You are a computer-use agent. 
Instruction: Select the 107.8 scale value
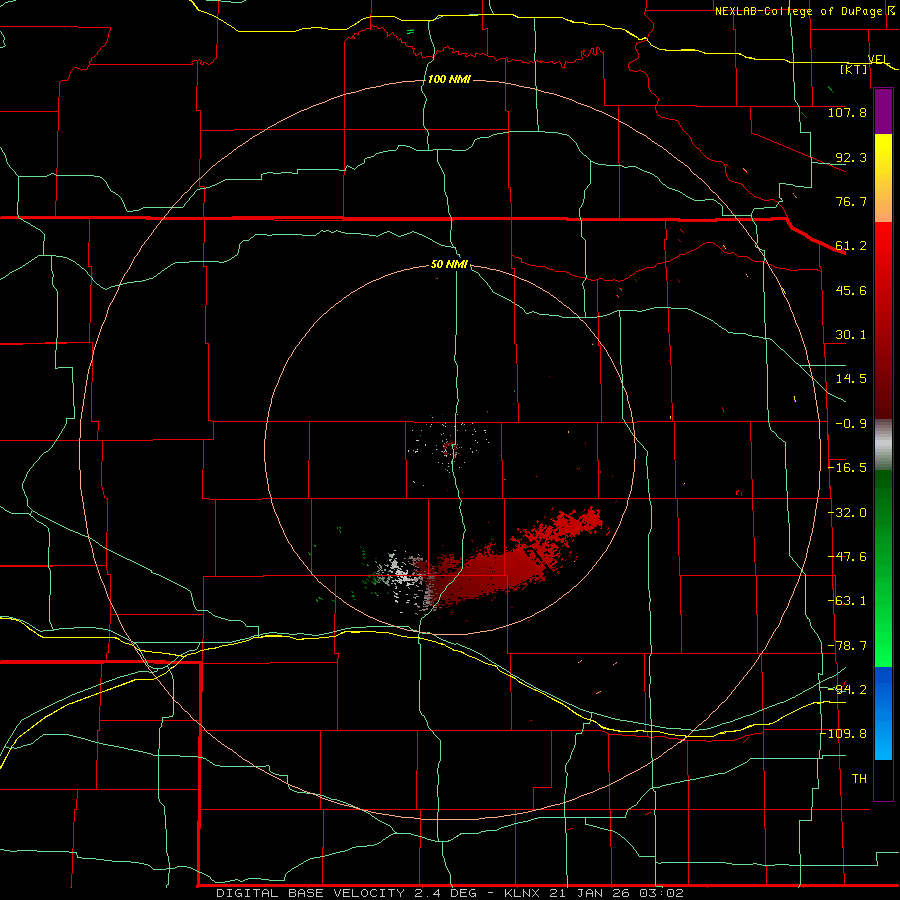point(847,112)
